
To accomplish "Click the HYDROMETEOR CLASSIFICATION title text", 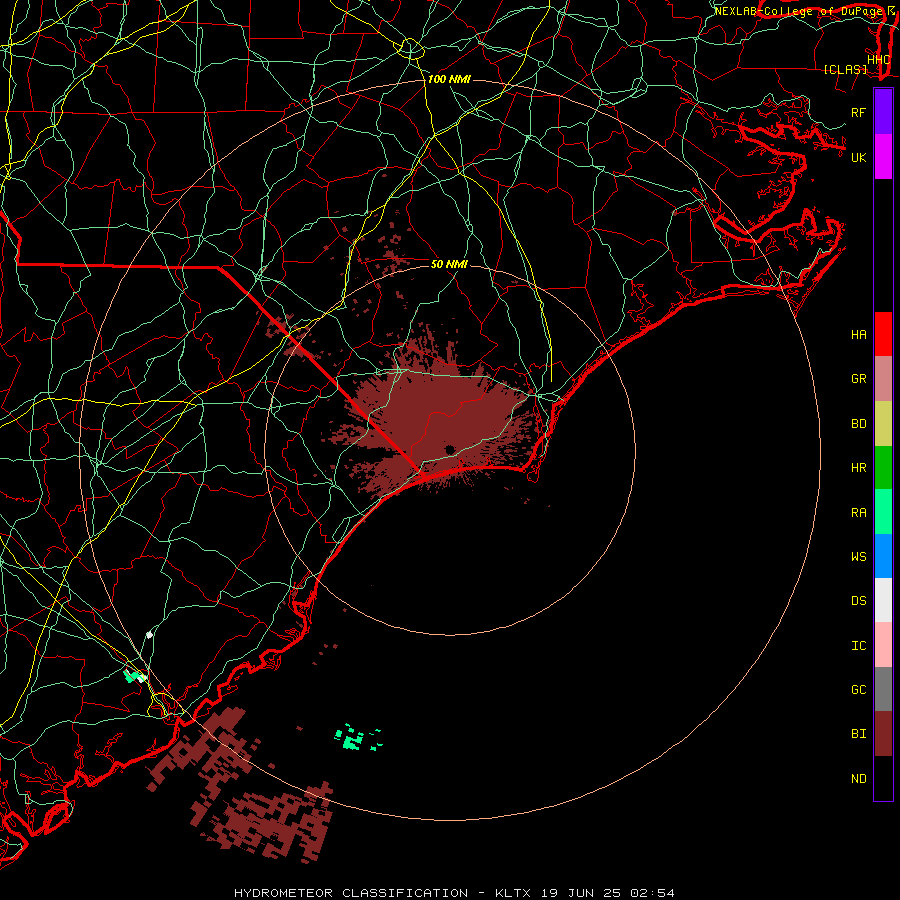I will pos(351,893).
